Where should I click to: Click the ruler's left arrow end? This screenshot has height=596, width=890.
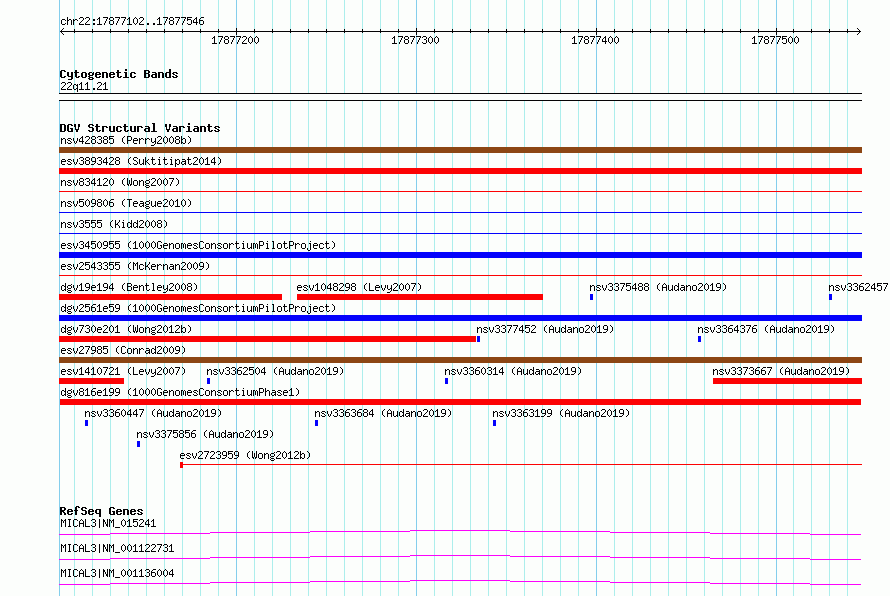[62, 31]
